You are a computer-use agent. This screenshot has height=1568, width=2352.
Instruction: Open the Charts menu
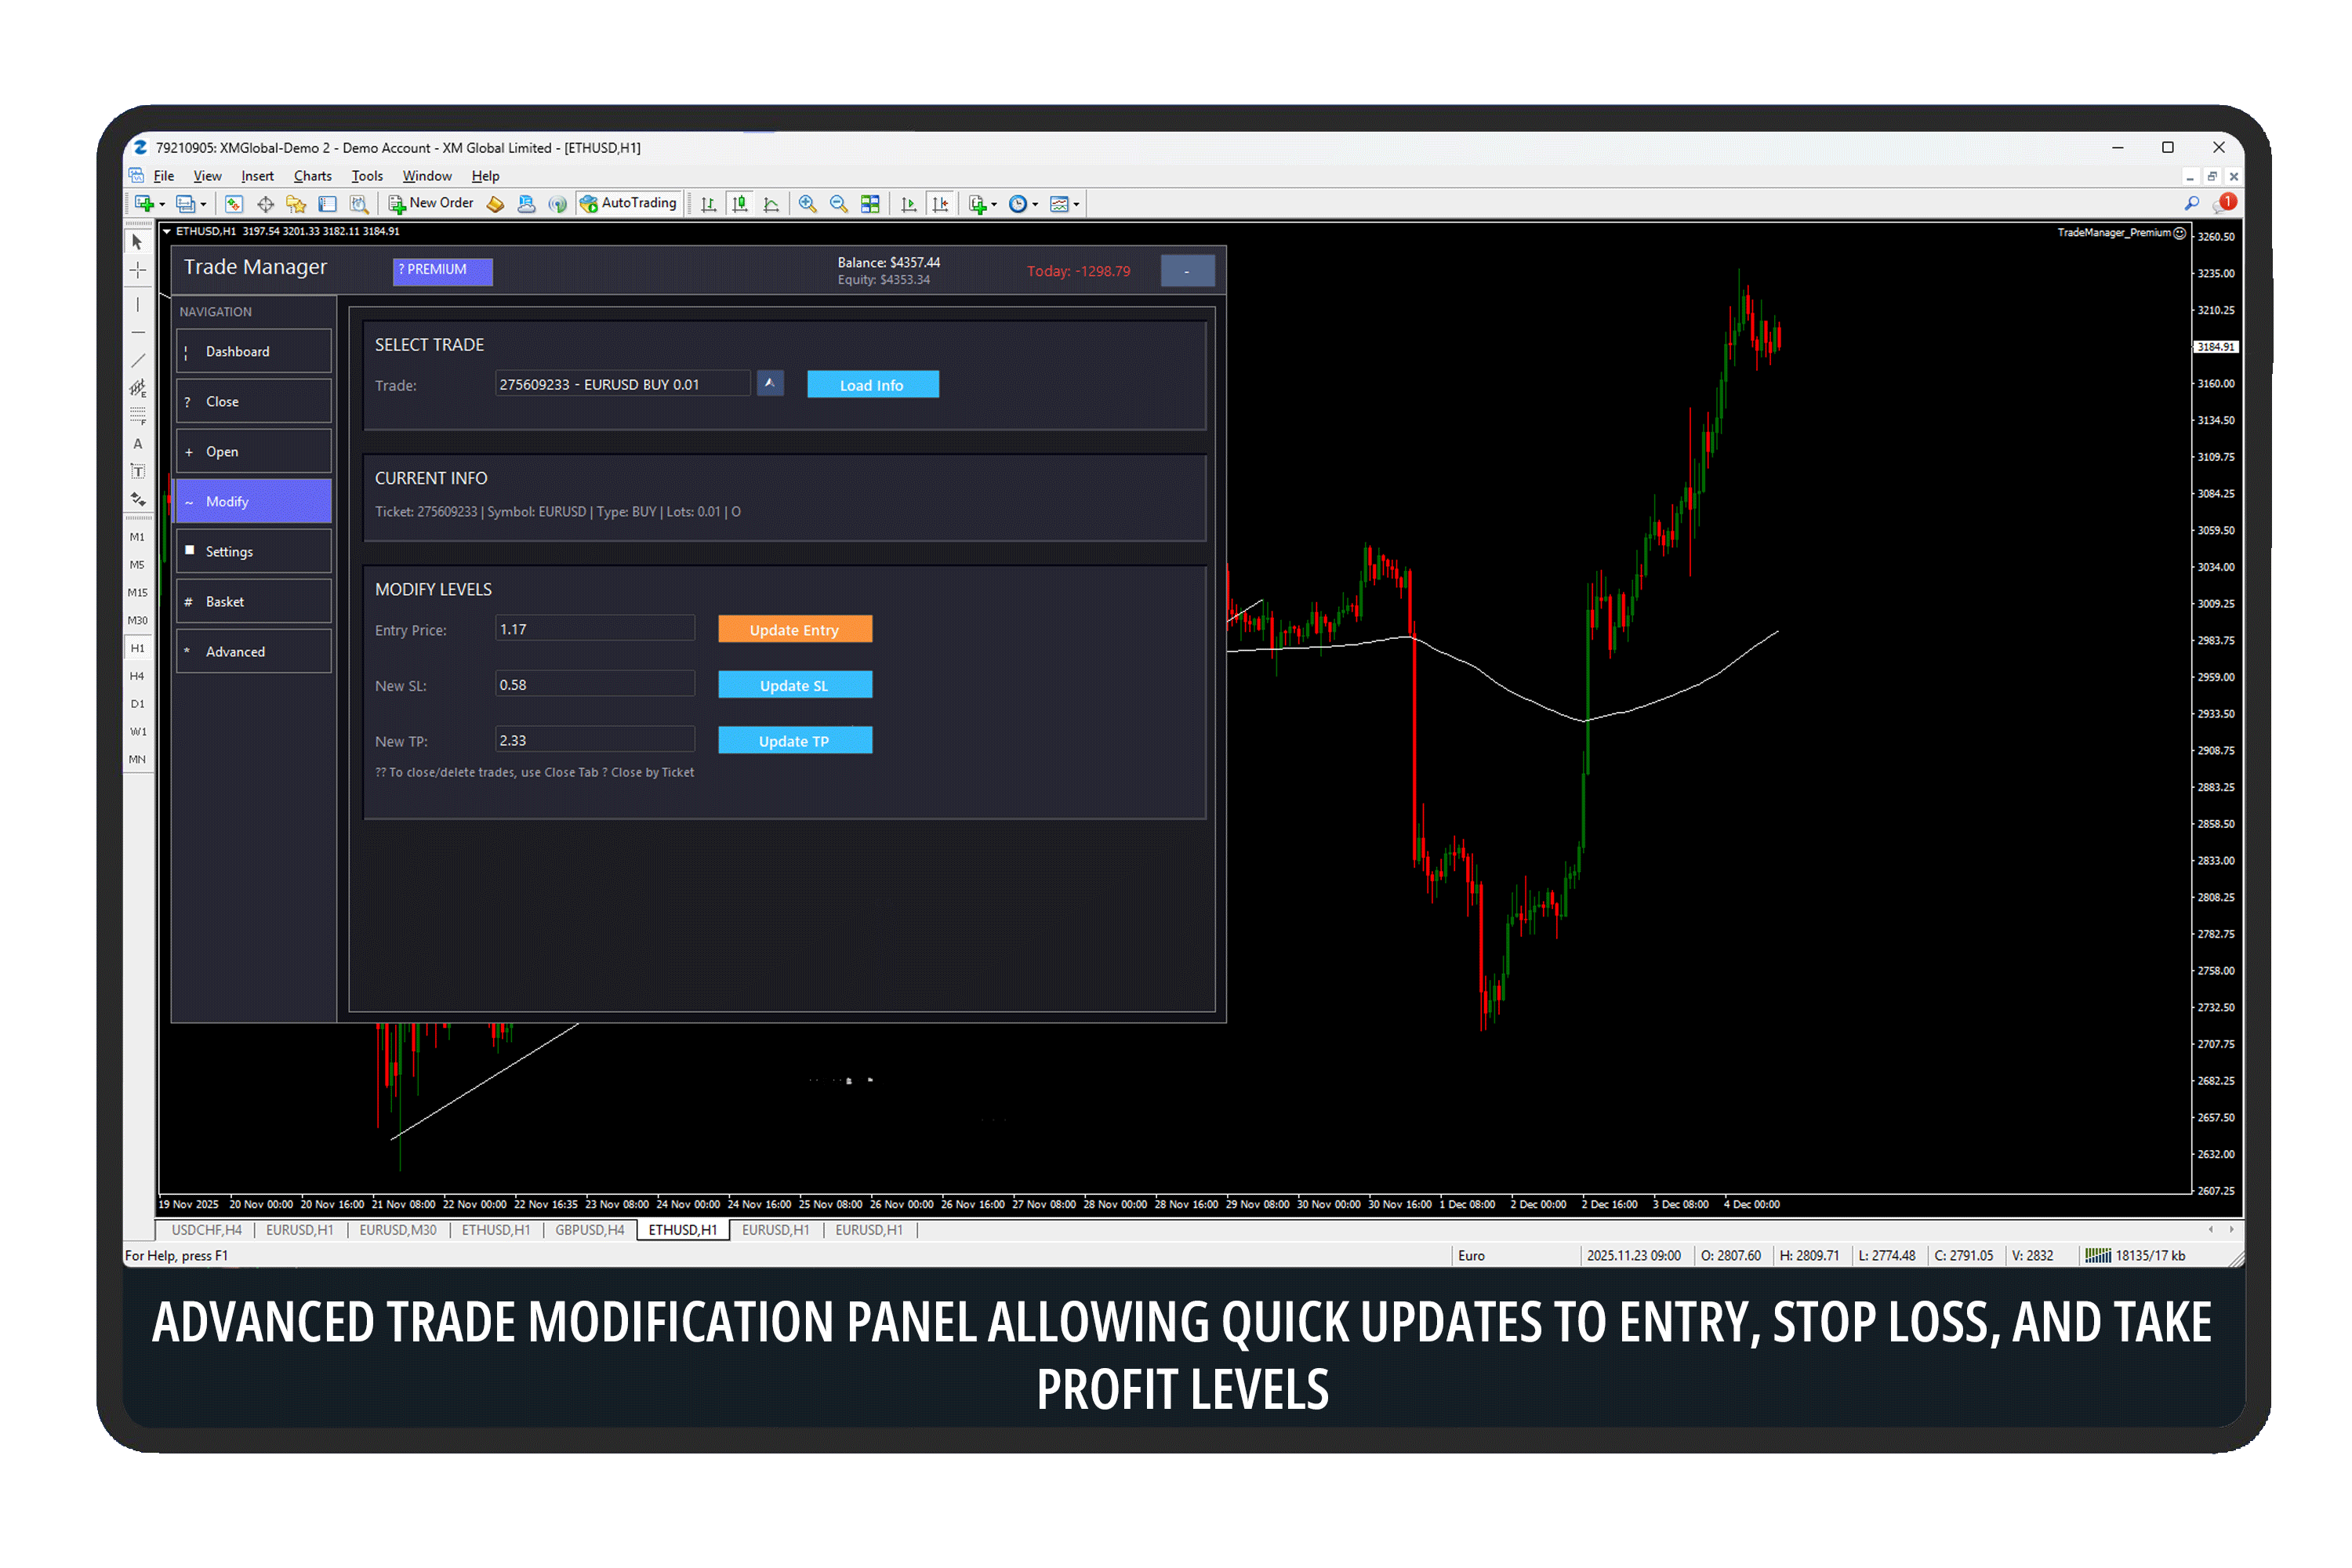(312, 175)
